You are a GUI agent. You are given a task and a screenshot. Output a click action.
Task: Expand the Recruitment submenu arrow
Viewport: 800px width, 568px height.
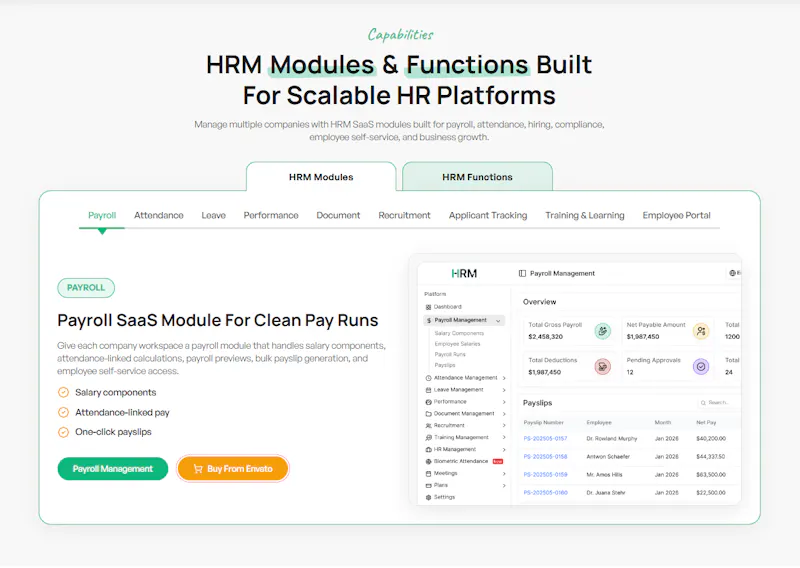click(504, 426)
